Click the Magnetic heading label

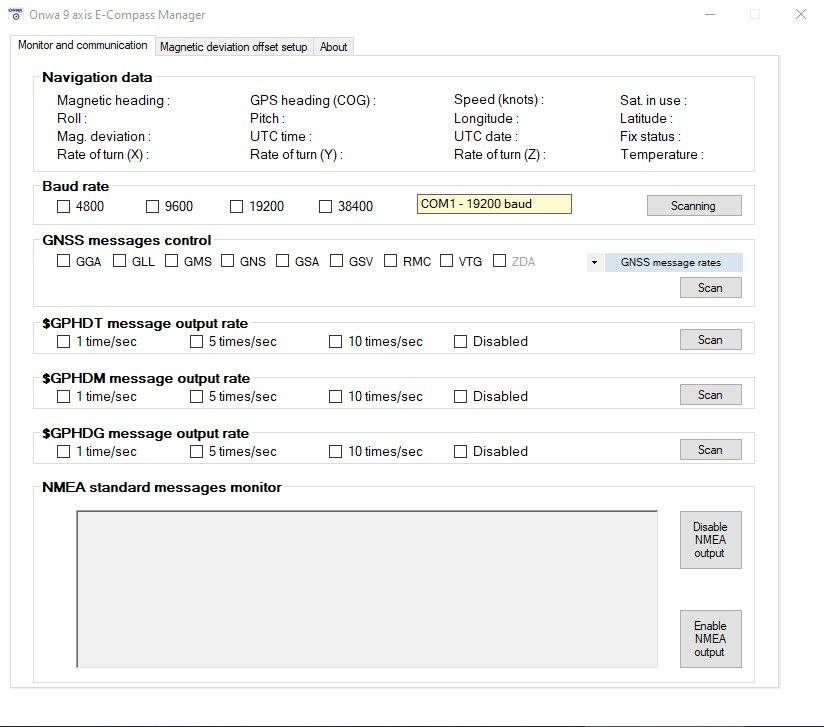(x=114, y=100)
